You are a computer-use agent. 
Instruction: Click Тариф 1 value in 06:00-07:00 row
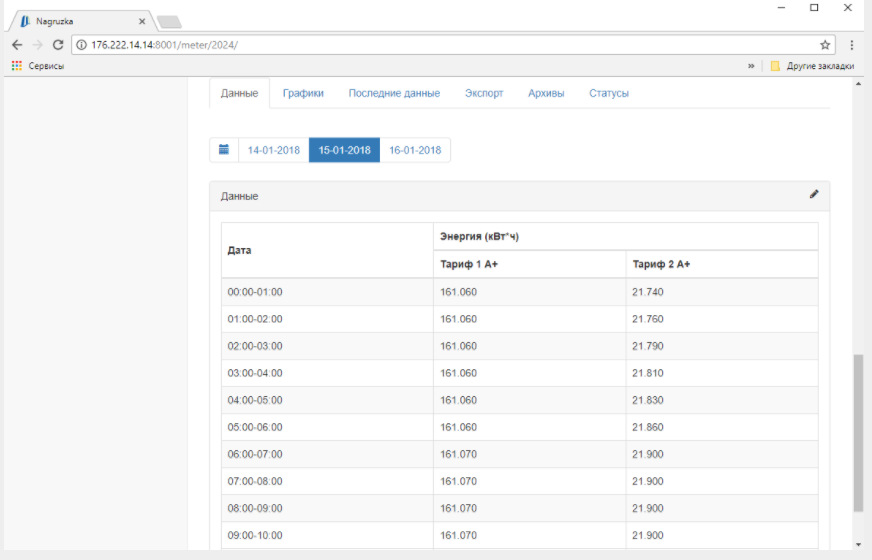(x=458, y=454)
